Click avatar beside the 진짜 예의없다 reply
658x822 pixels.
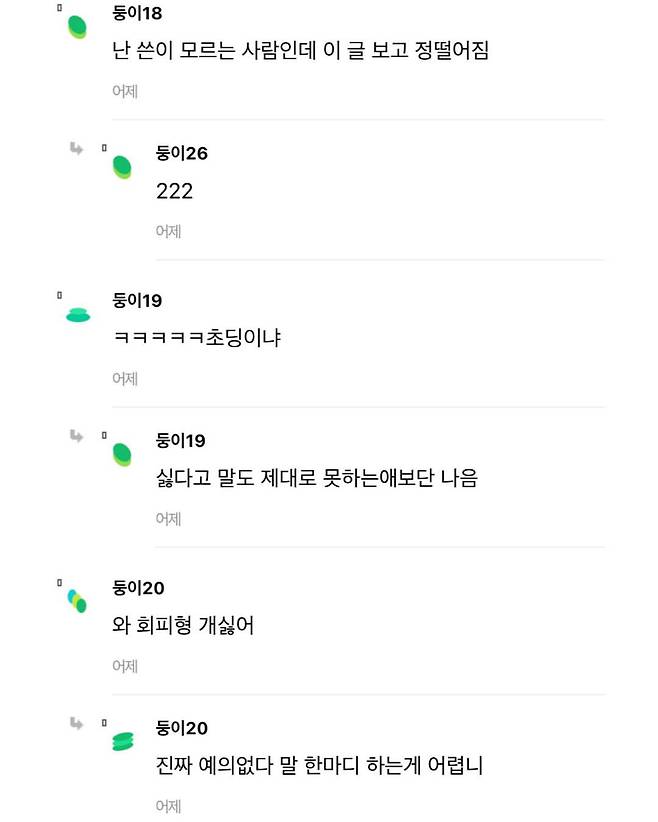[122, 741]
